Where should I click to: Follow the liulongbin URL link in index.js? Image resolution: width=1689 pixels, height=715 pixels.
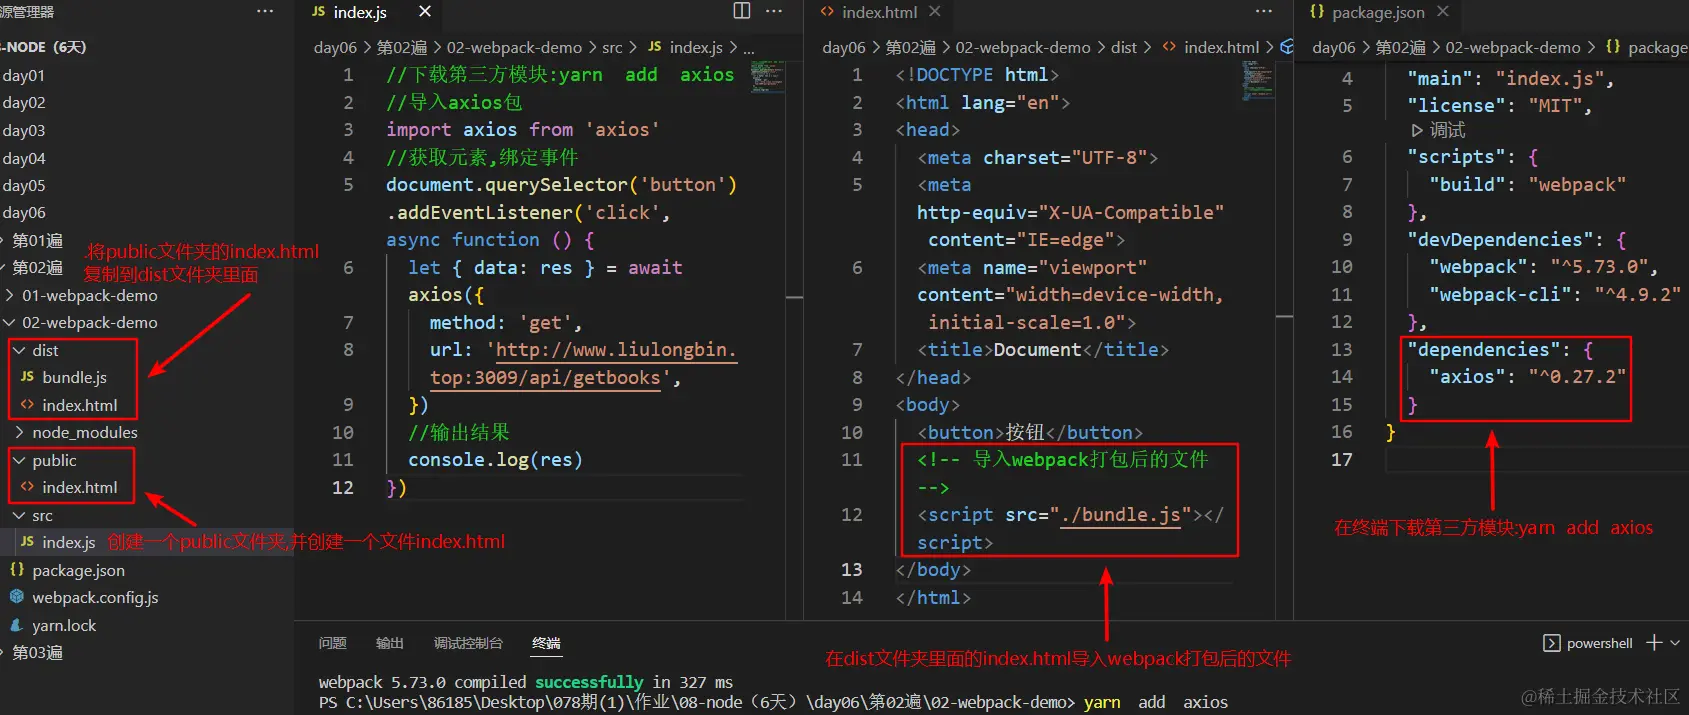pos(616,350)
